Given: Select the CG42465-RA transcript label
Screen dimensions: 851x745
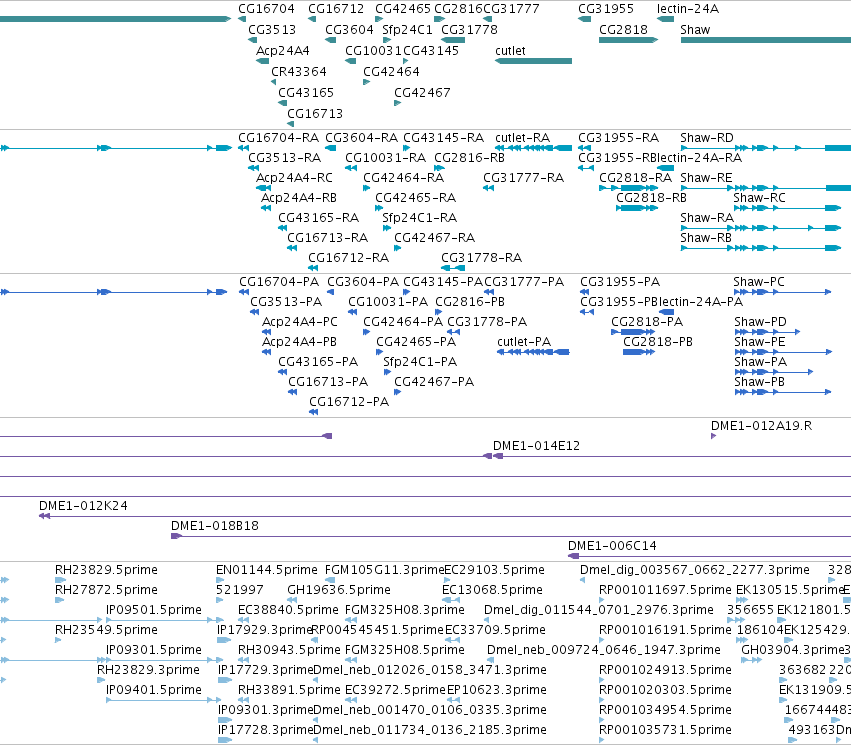Looking at the screenshot, I should 415,198.
